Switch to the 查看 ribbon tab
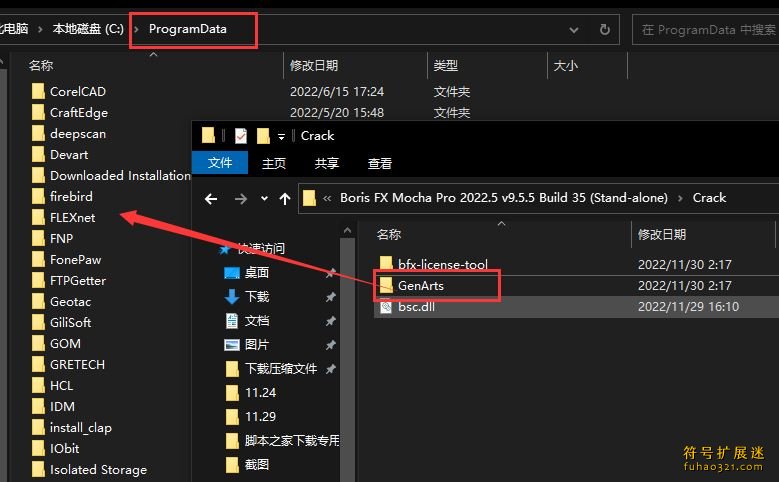 click(380, 163)
